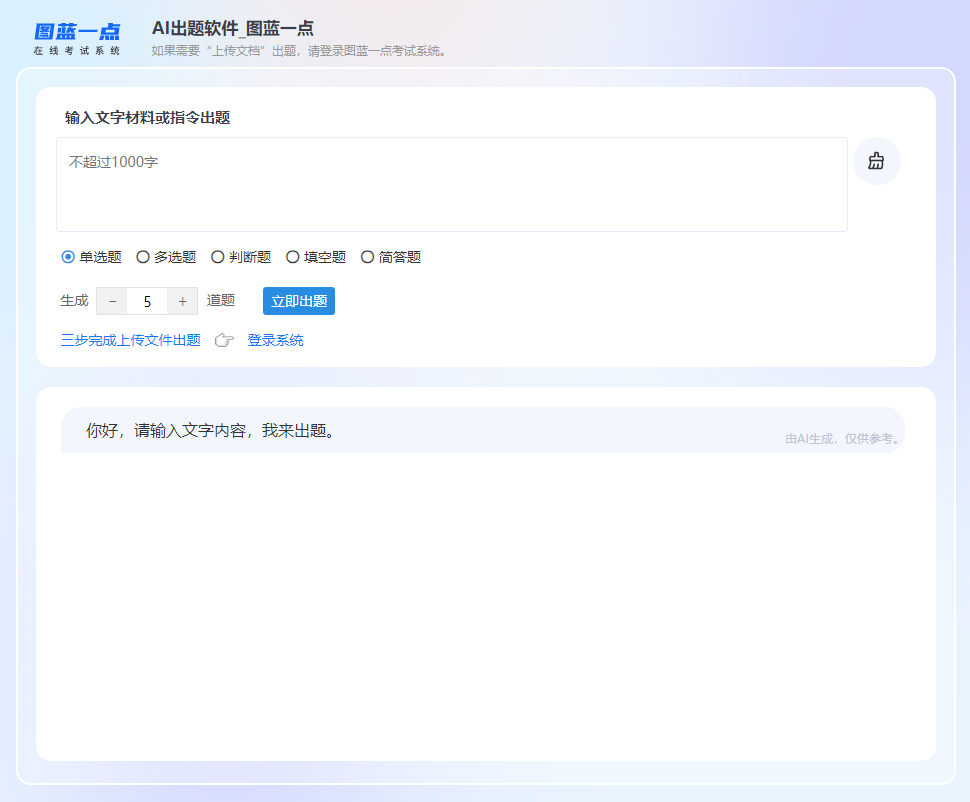Screen dimensions: 970x802
Task: Switch to 简答题 question type
Action: 367,257
